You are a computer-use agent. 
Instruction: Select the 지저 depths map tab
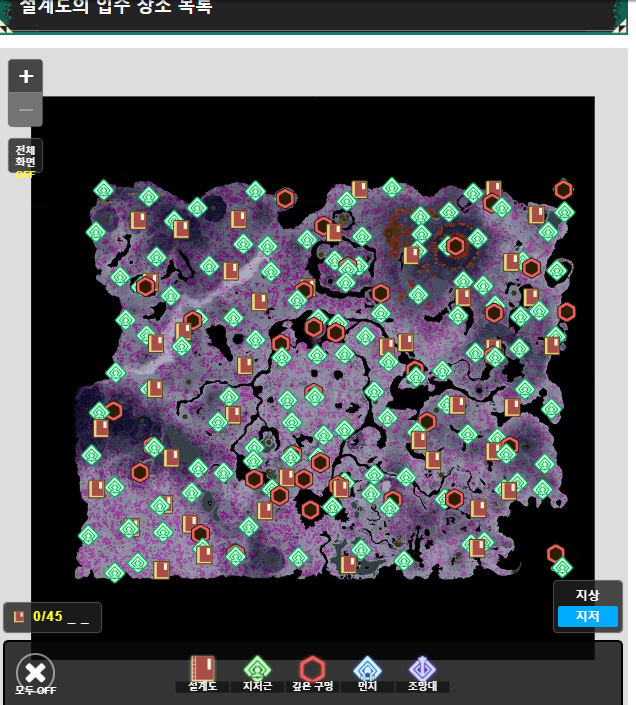coord(587,616)
